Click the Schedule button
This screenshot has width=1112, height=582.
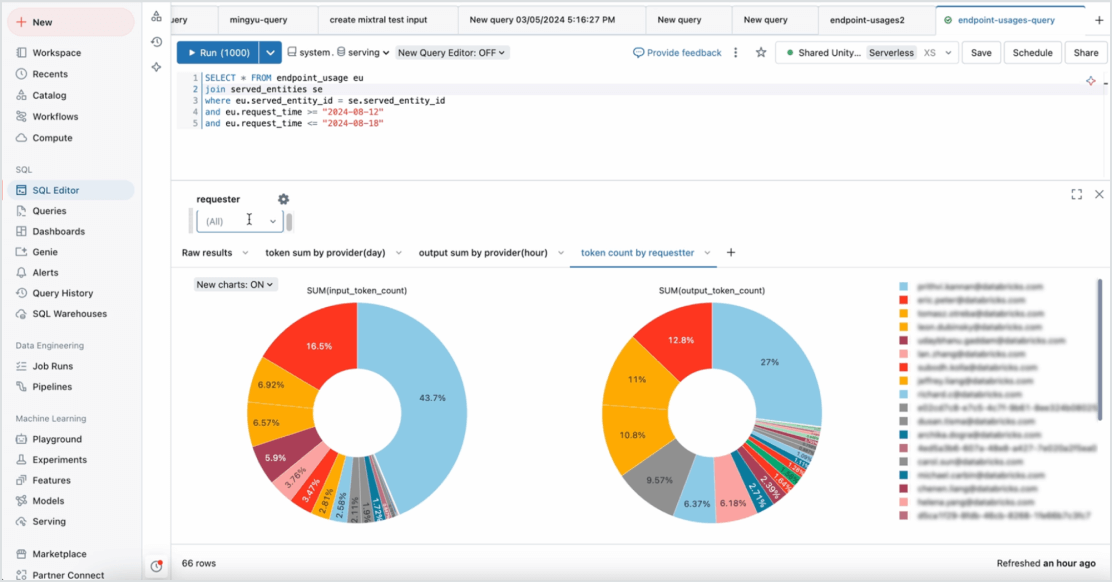click(1032, 52)
